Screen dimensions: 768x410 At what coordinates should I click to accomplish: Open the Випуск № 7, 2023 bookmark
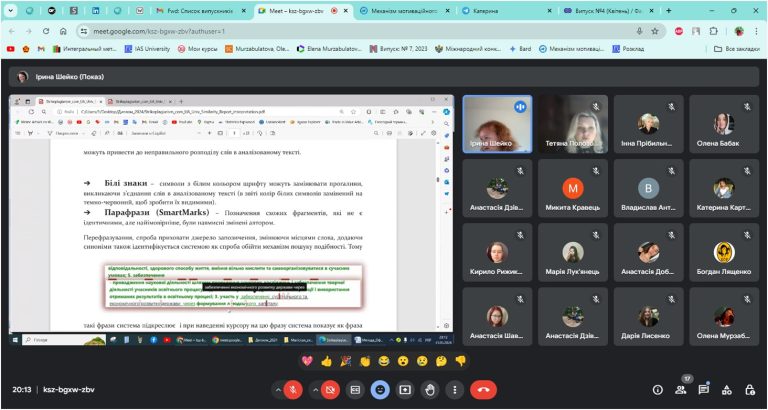tap(399, 49)
